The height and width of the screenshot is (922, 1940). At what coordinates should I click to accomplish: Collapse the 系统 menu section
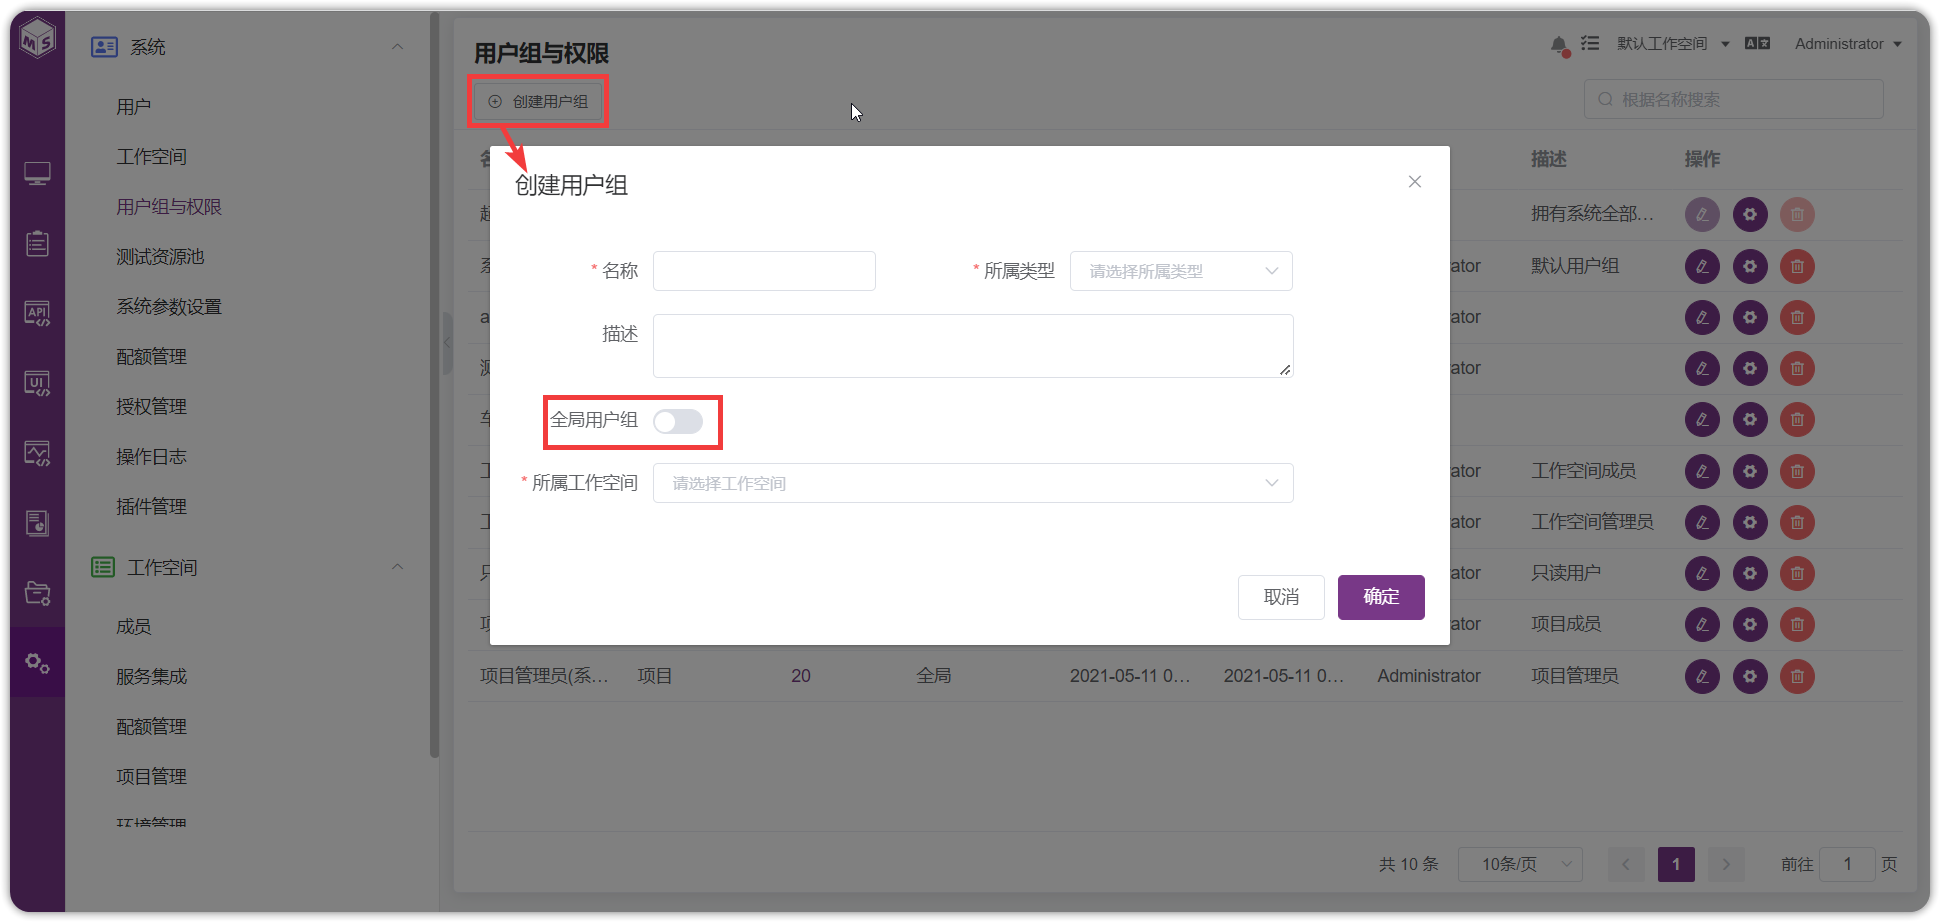tap(397, 47)
